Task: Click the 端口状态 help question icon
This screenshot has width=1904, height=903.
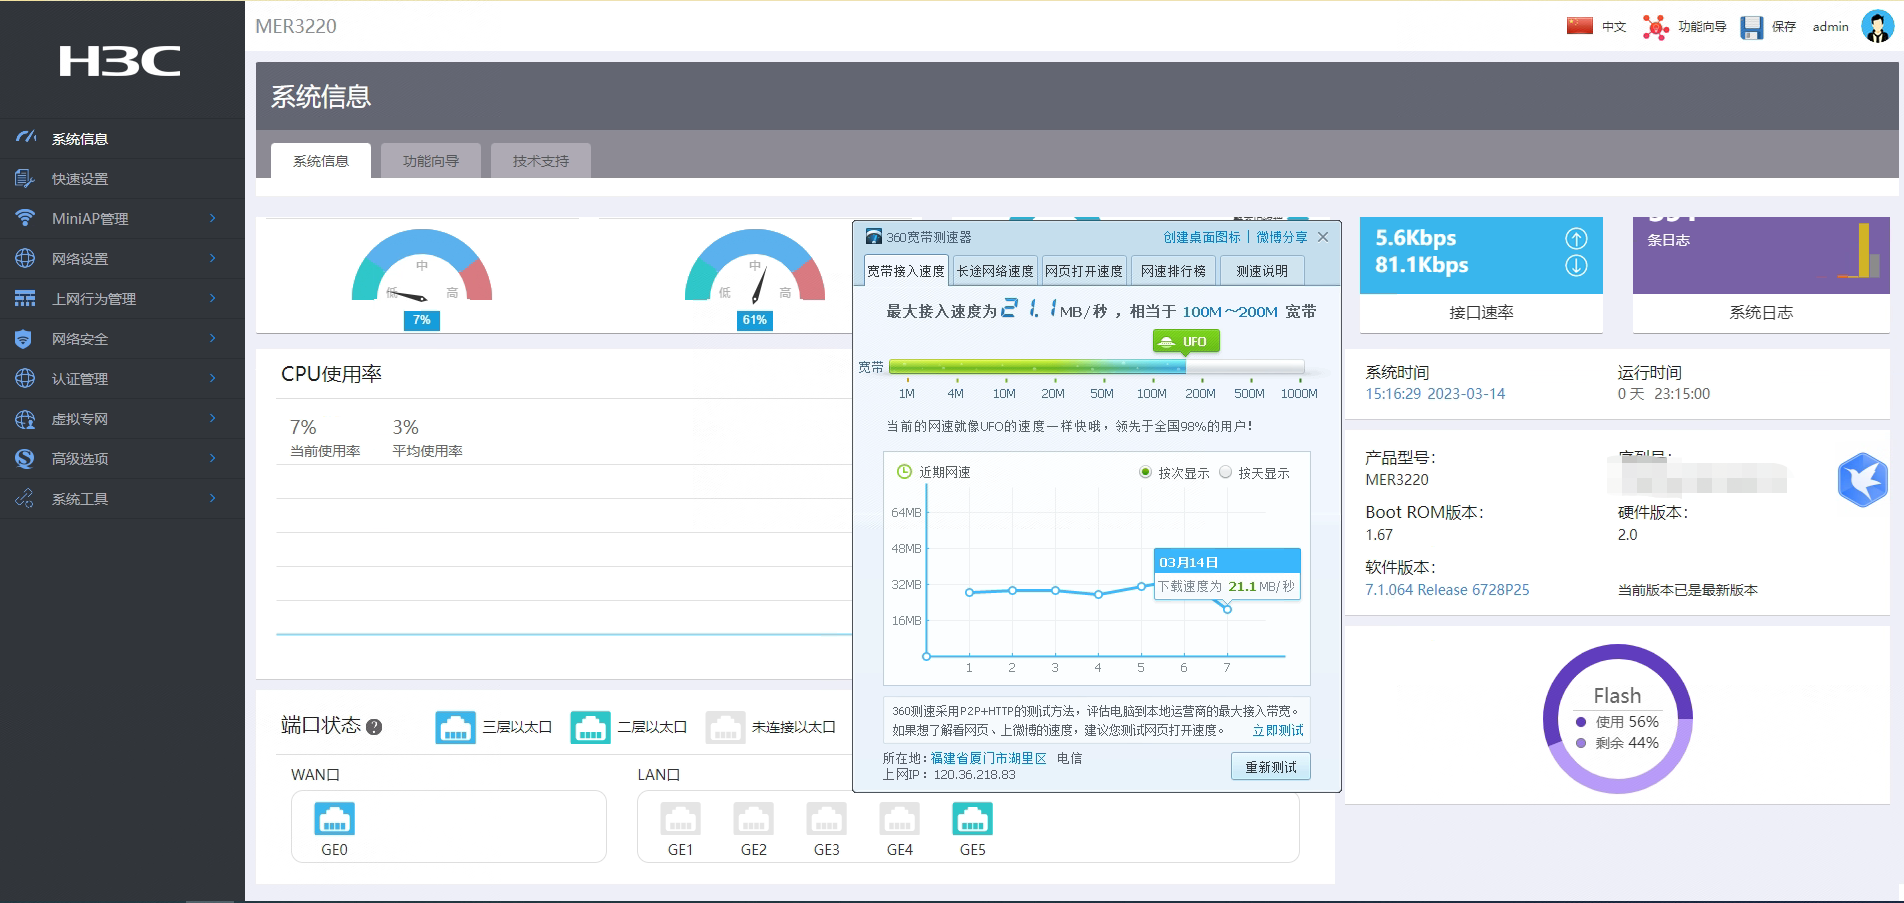Action: 374,727
